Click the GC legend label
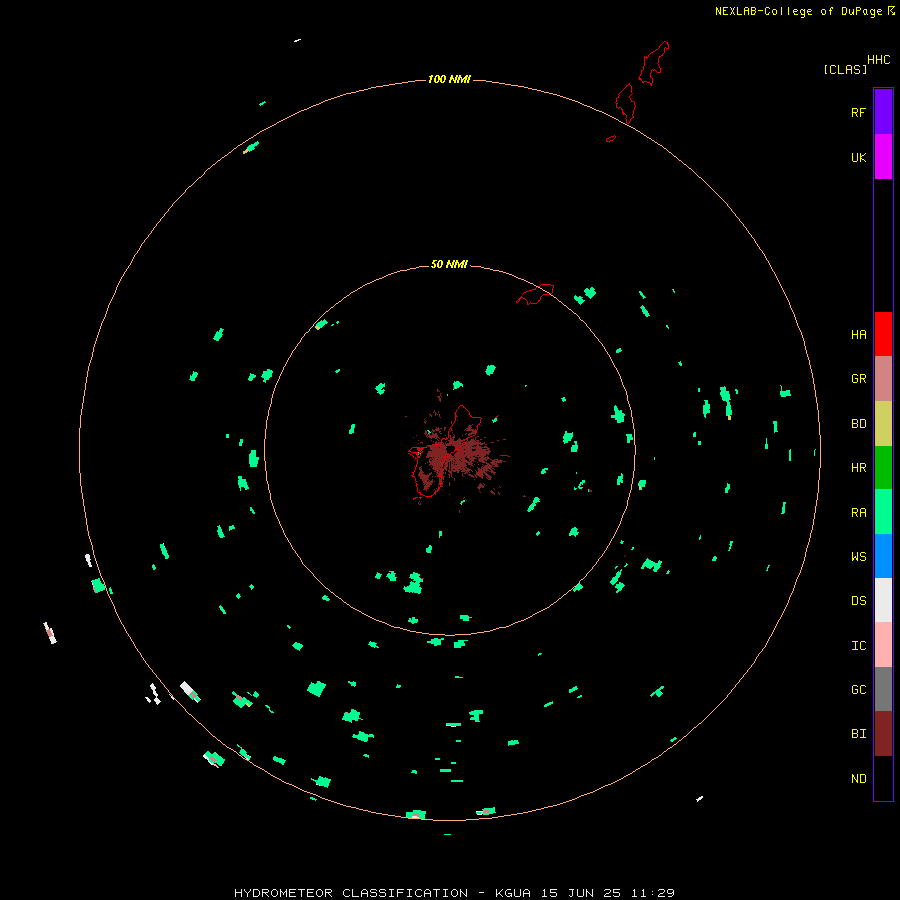Image resolution: width=900 pixels, height=900 pixels. pyautogui.click(x=858, y=690)
